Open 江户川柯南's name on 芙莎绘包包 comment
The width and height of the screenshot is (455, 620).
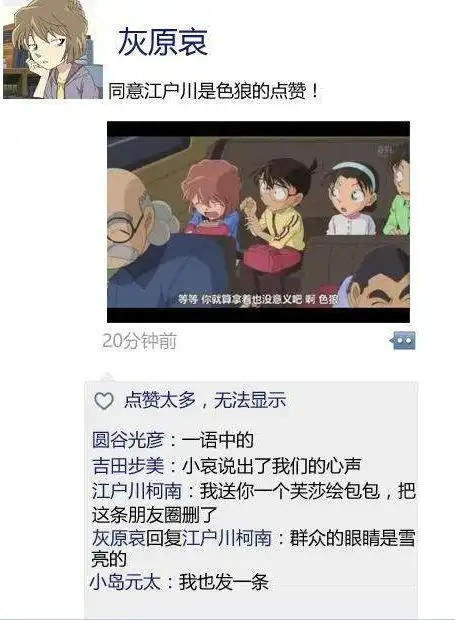coord(137,491)
